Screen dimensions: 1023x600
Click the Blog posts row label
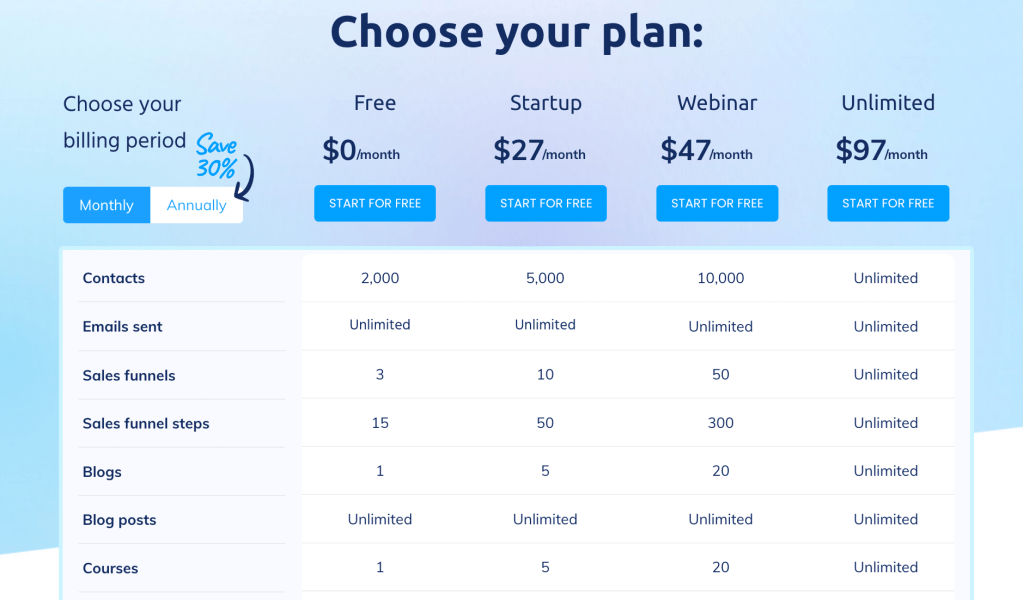[x=119, y=520]
